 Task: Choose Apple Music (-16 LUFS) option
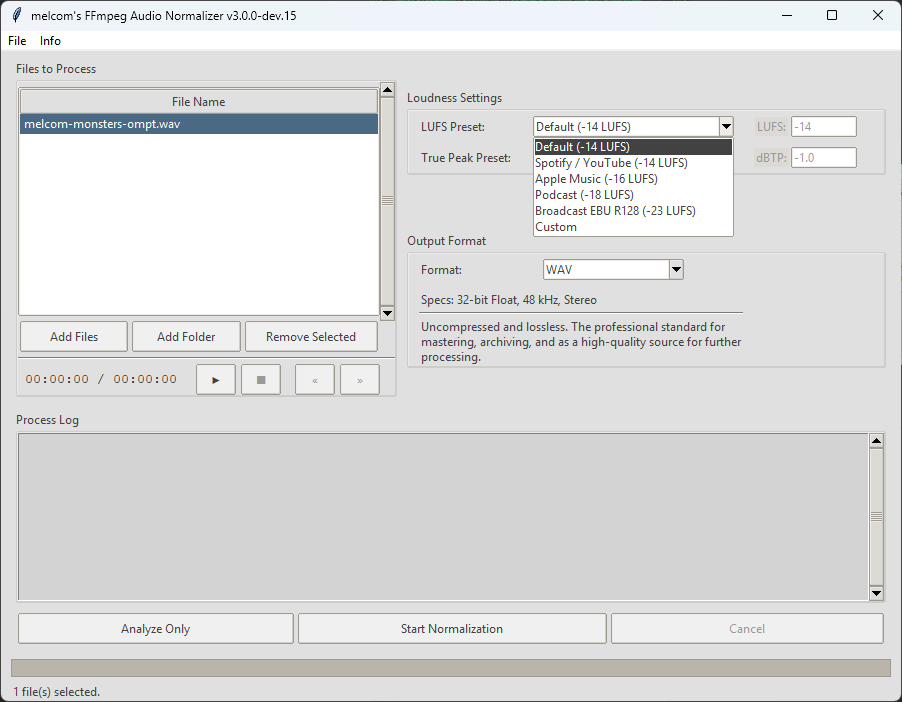pyautogui.click(x=596, y=179)
